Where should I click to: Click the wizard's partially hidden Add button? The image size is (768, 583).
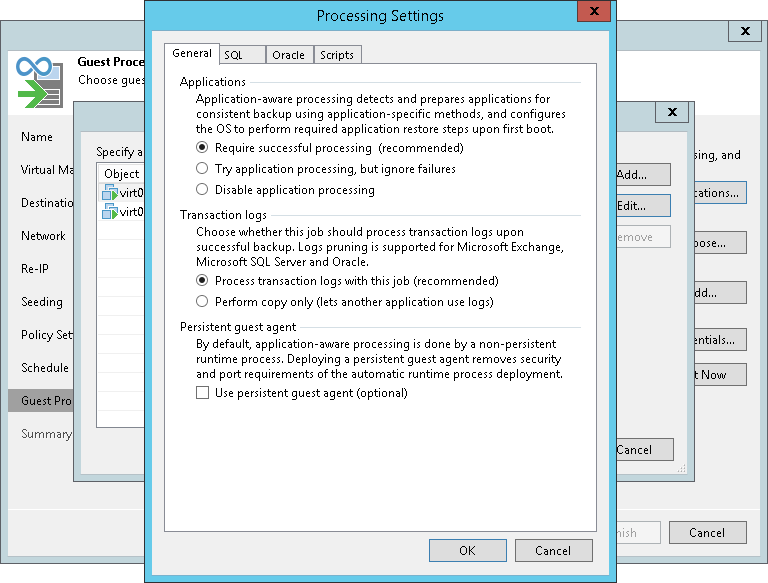(720, 292)
